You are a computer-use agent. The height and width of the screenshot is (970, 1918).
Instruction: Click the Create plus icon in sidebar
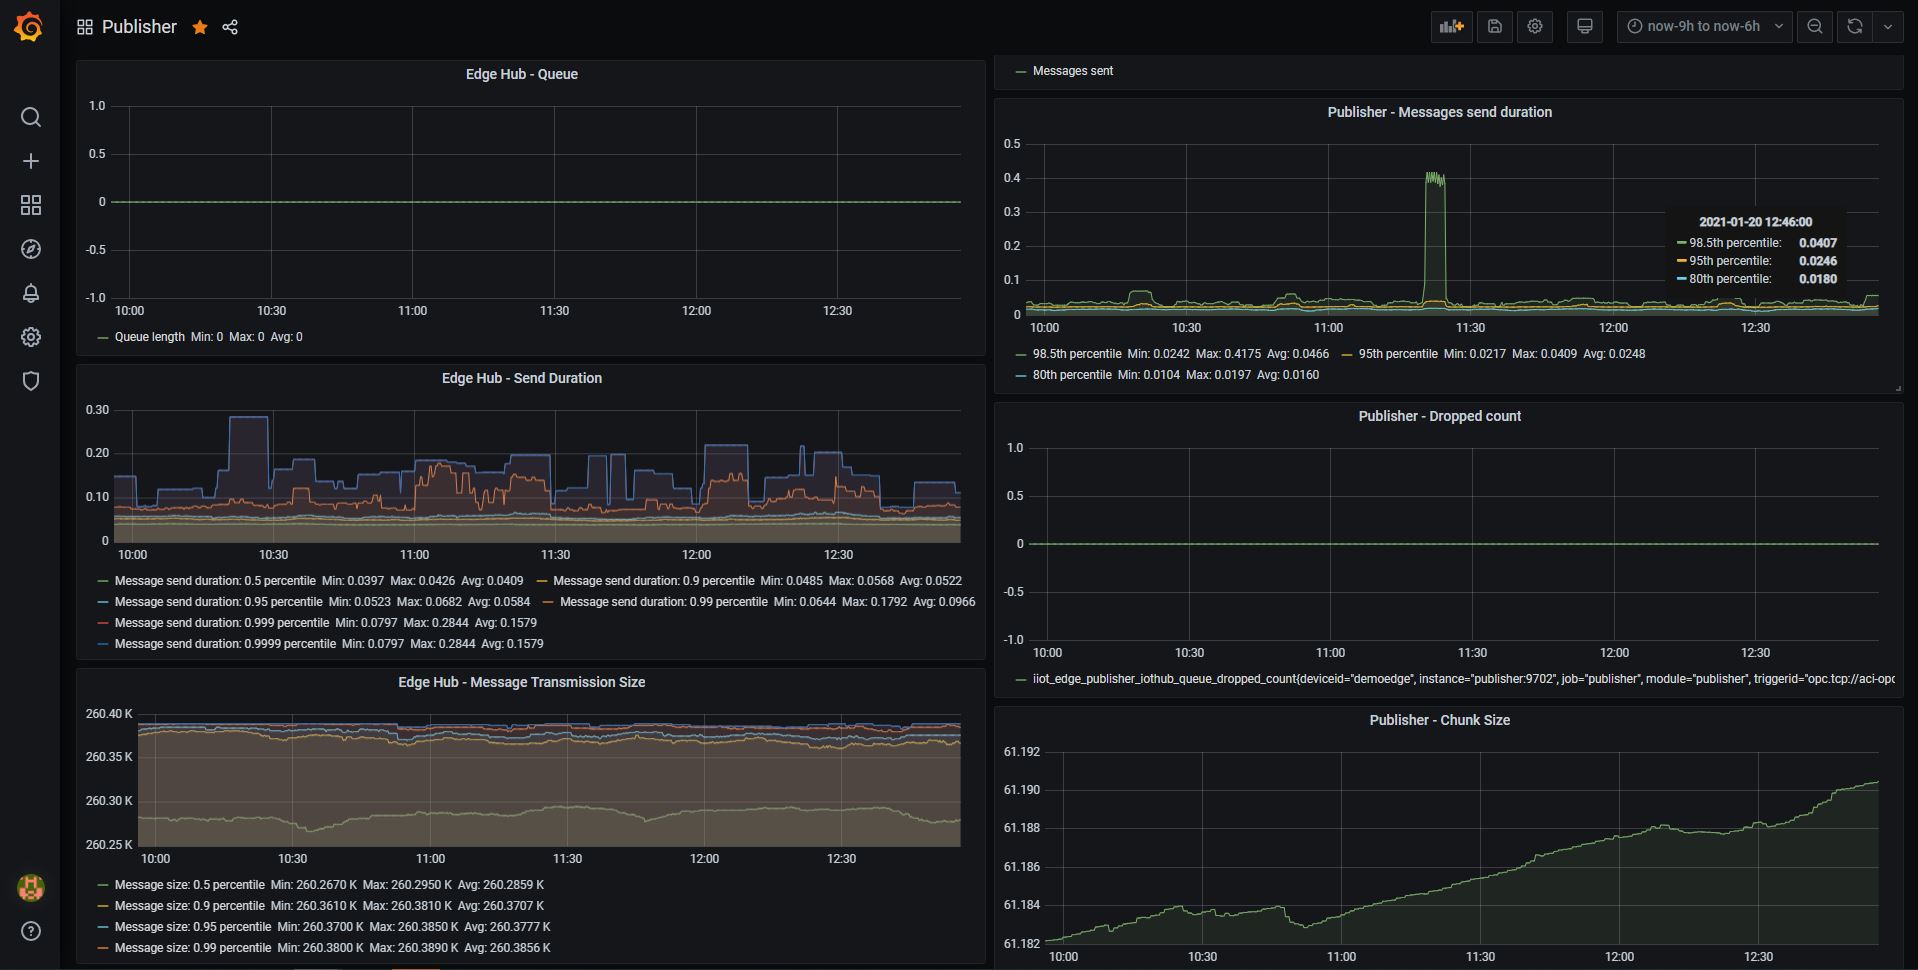coord(31,161)
